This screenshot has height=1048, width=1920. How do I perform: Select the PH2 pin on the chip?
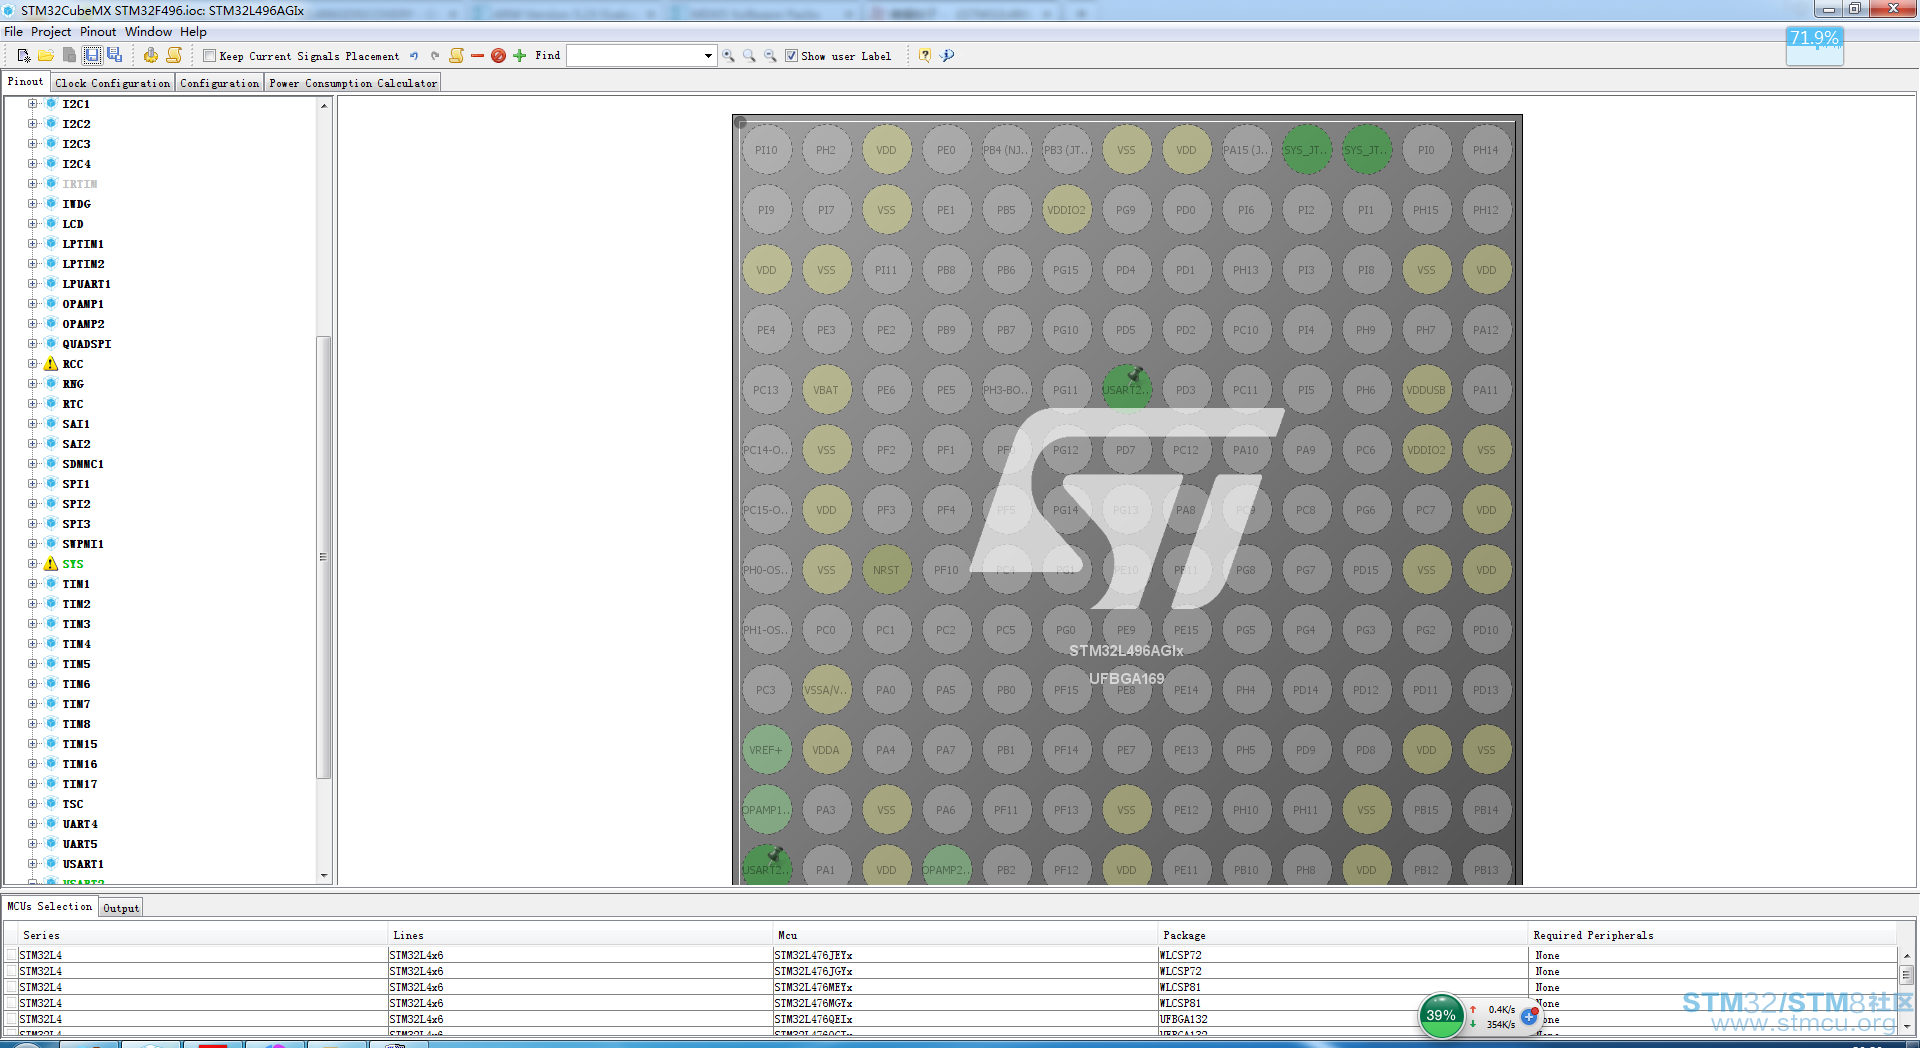826,150
